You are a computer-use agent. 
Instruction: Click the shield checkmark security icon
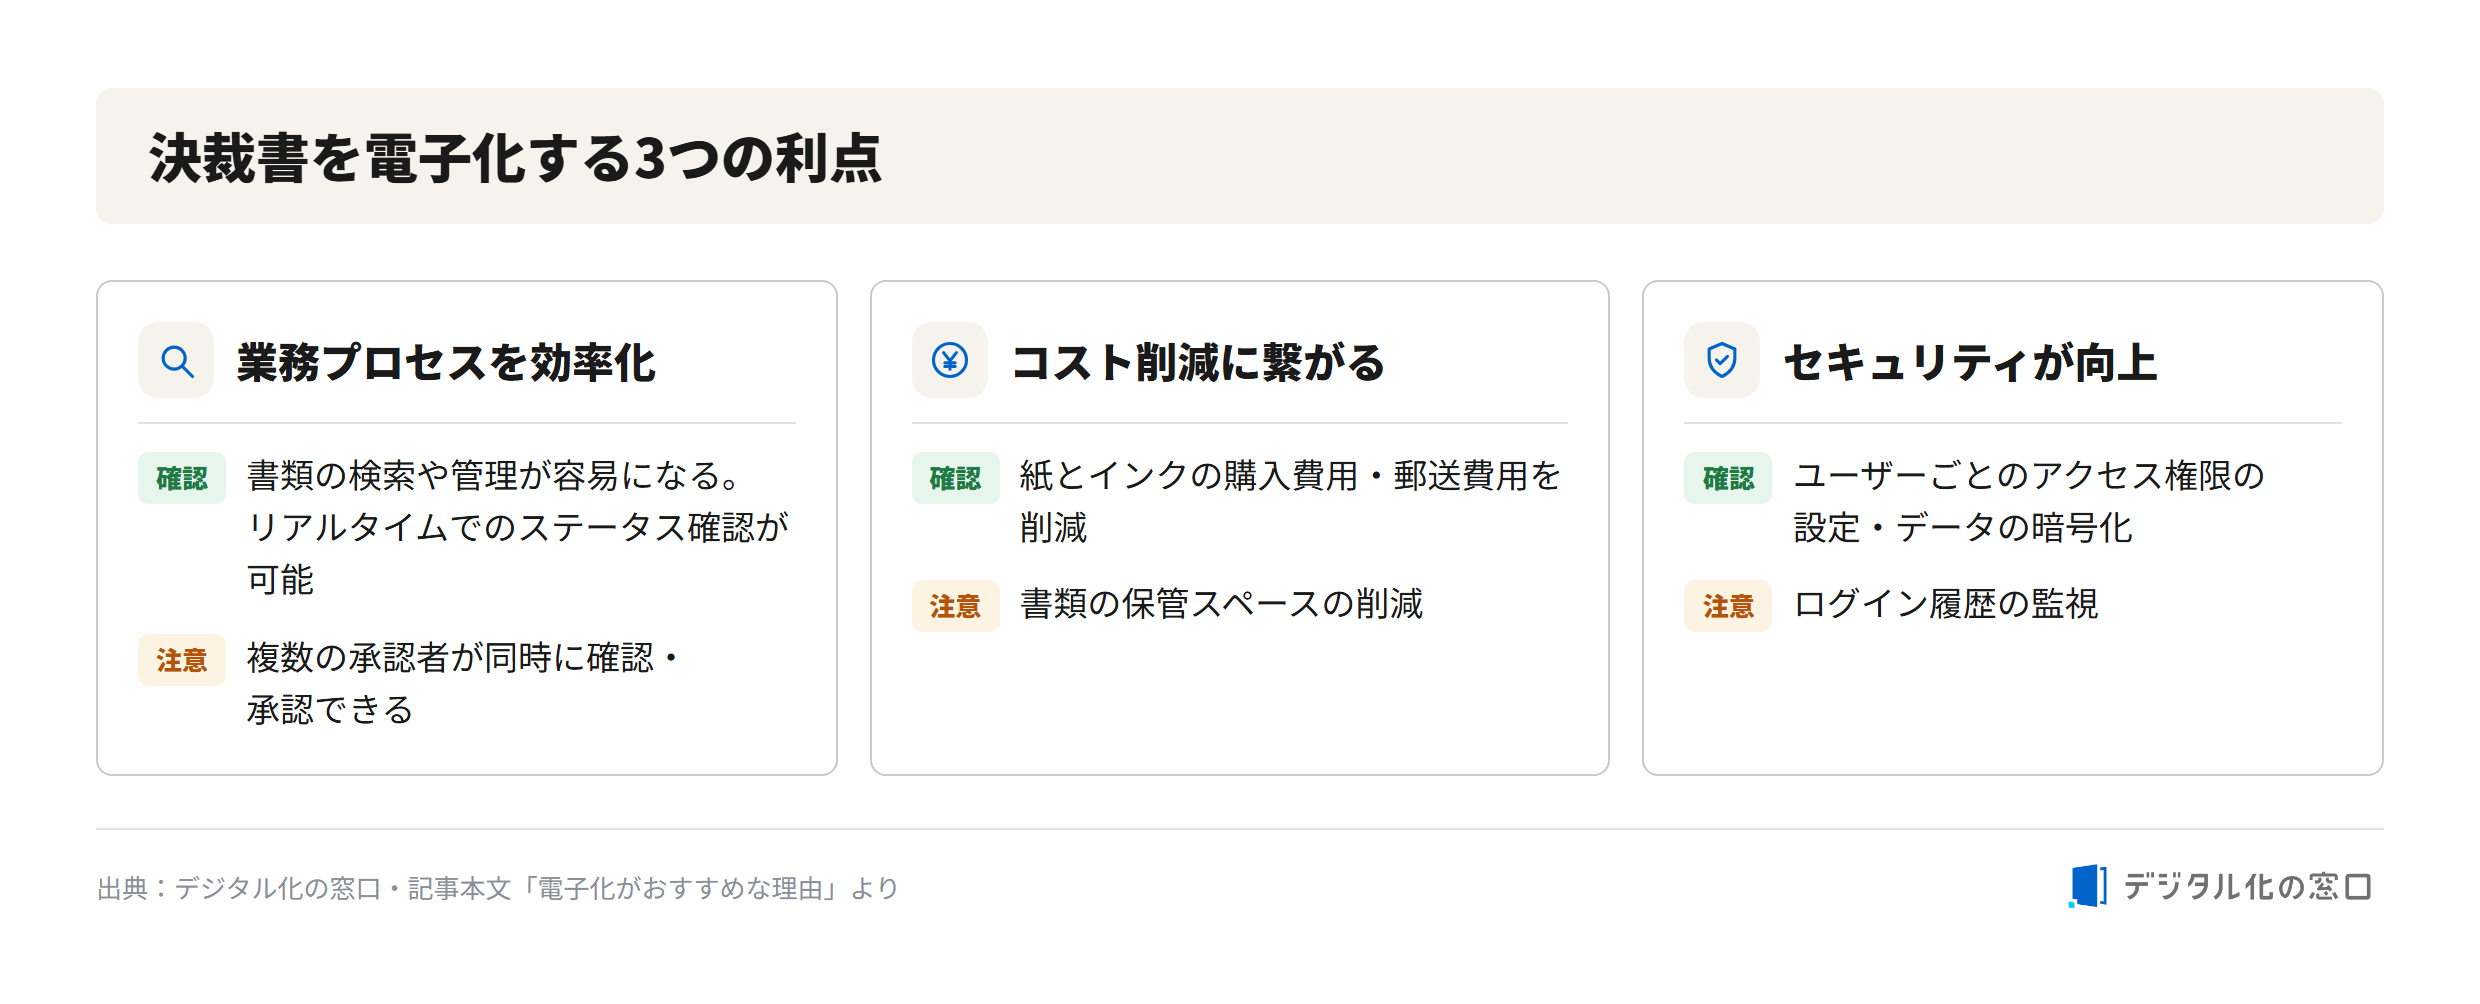1722,361
